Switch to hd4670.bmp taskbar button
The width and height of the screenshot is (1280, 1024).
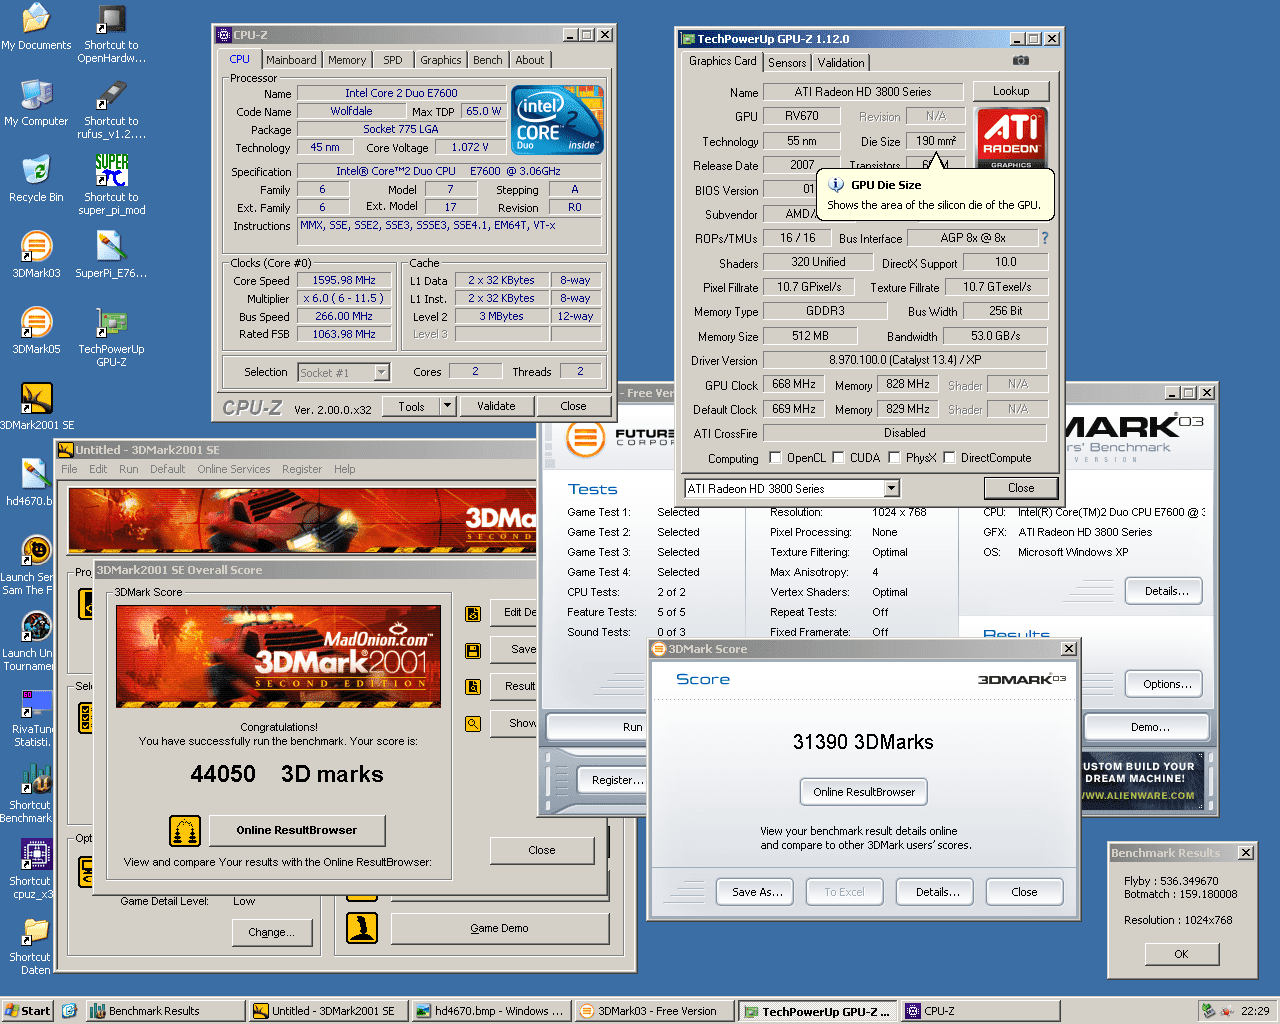(x=491, y=1011)
